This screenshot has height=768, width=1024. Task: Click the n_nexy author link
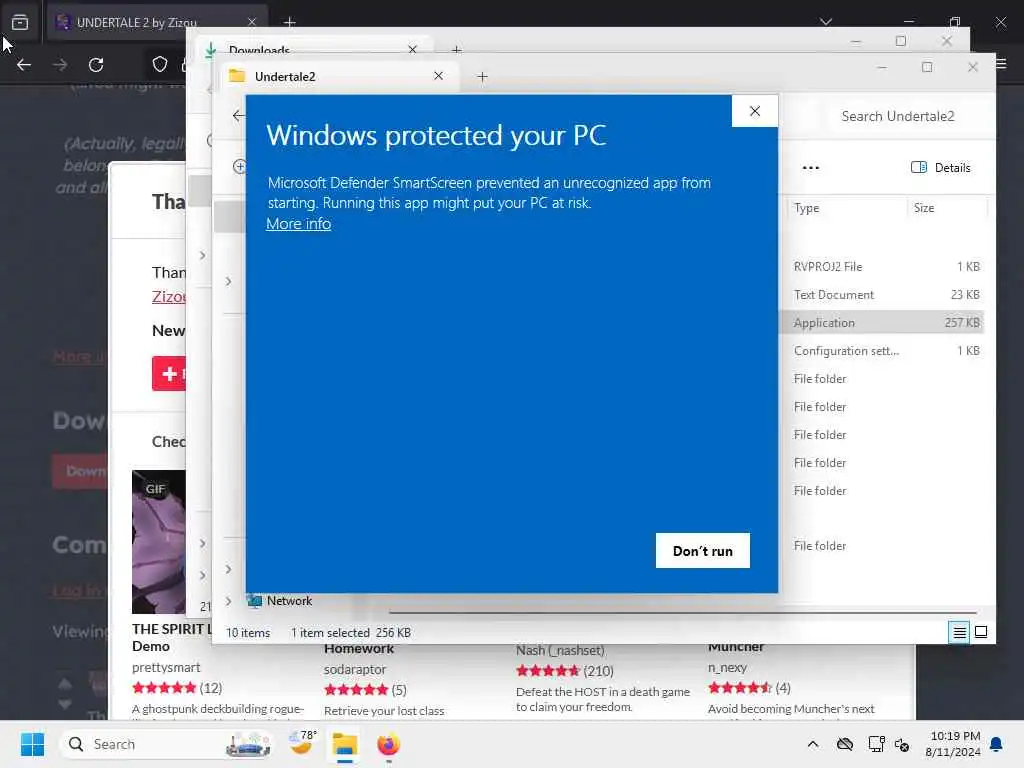tap(728, 667)
